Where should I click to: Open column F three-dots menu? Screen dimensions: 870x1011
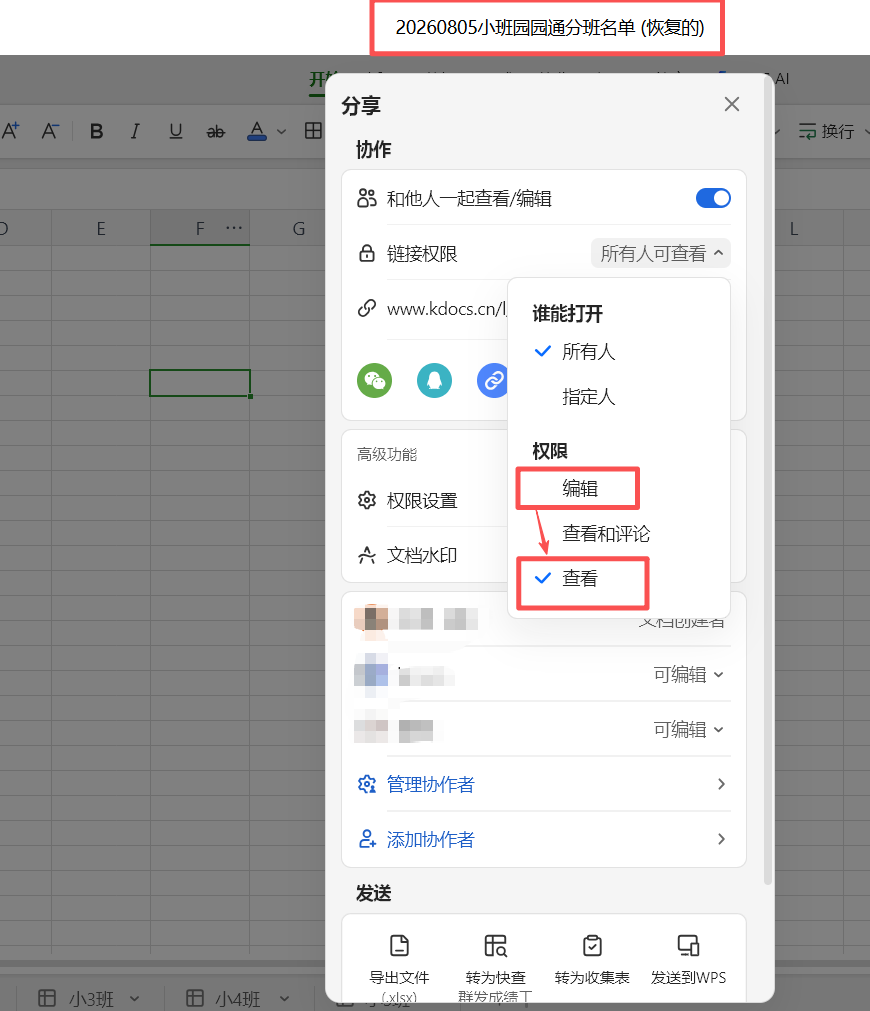pyautogui.click(x=234, y=228)
